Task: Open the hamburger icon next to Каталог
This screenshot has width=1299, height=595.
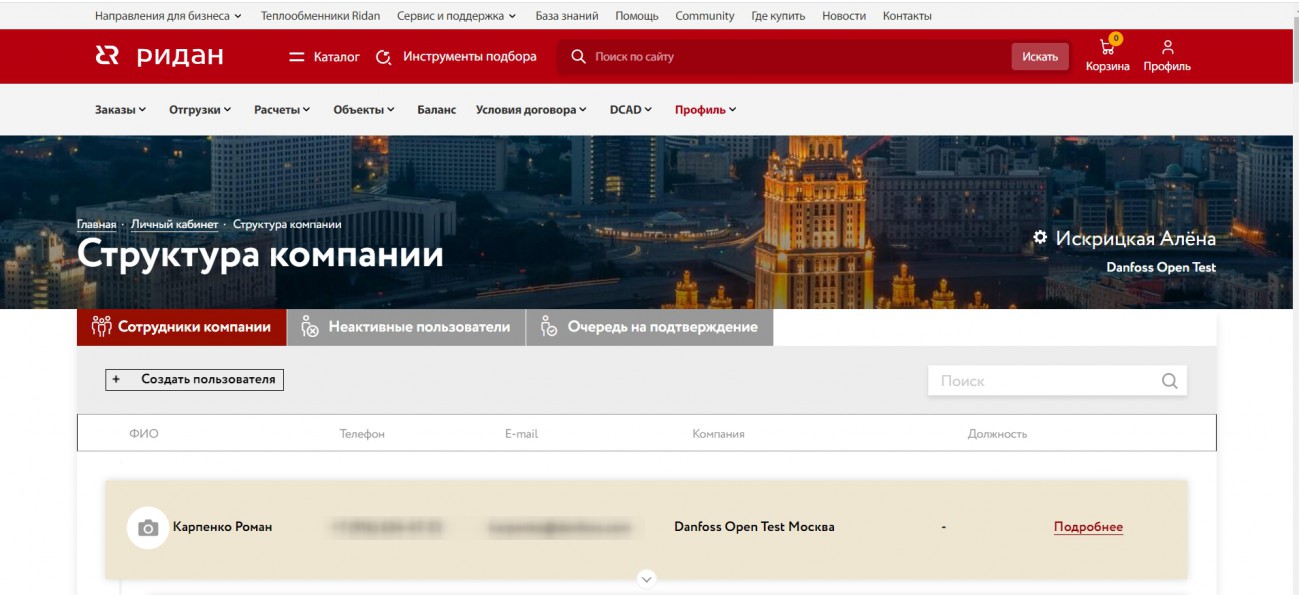Action: click(296, 57)
